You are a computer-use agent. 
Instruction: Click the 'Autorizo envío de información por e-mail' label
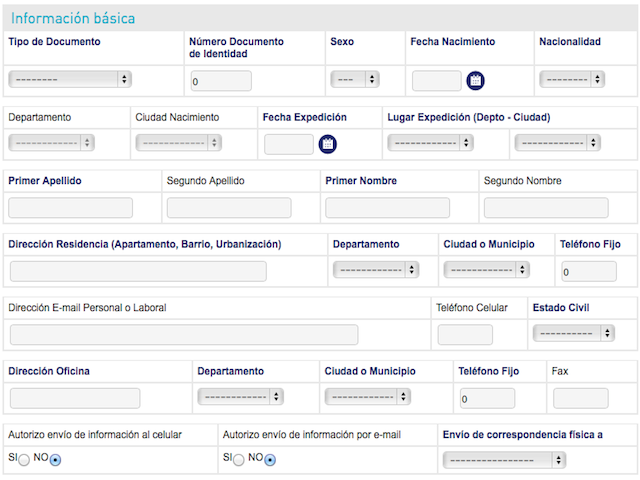pos(312,435)
